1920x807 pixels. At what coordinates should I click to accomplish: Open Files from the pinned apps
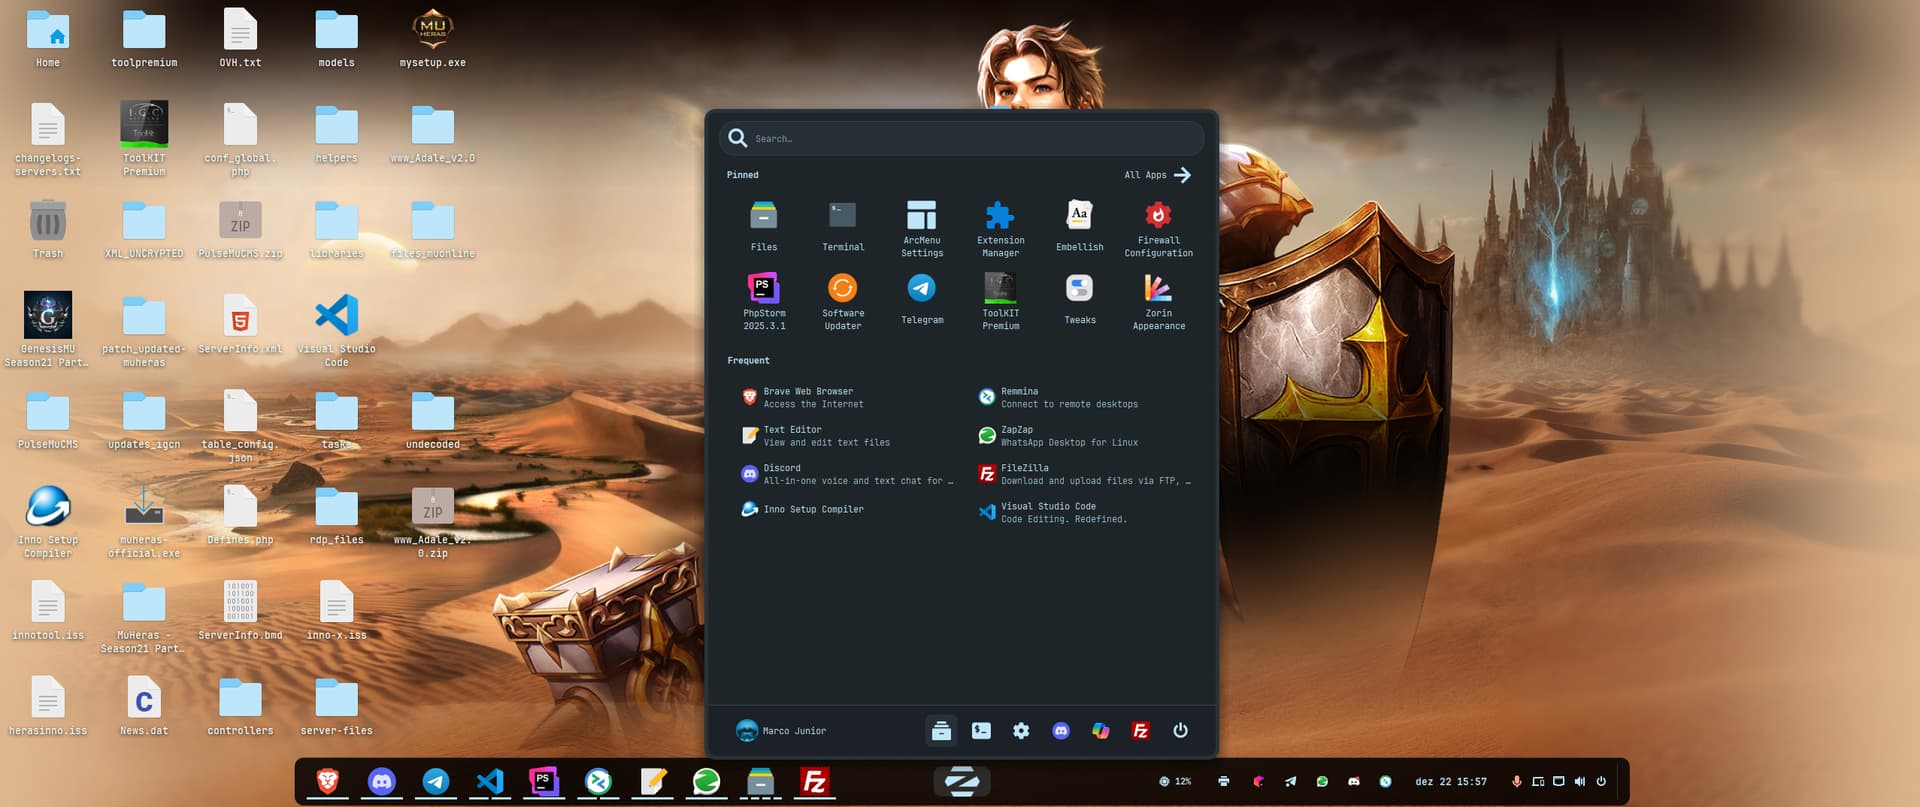point(764,225)
